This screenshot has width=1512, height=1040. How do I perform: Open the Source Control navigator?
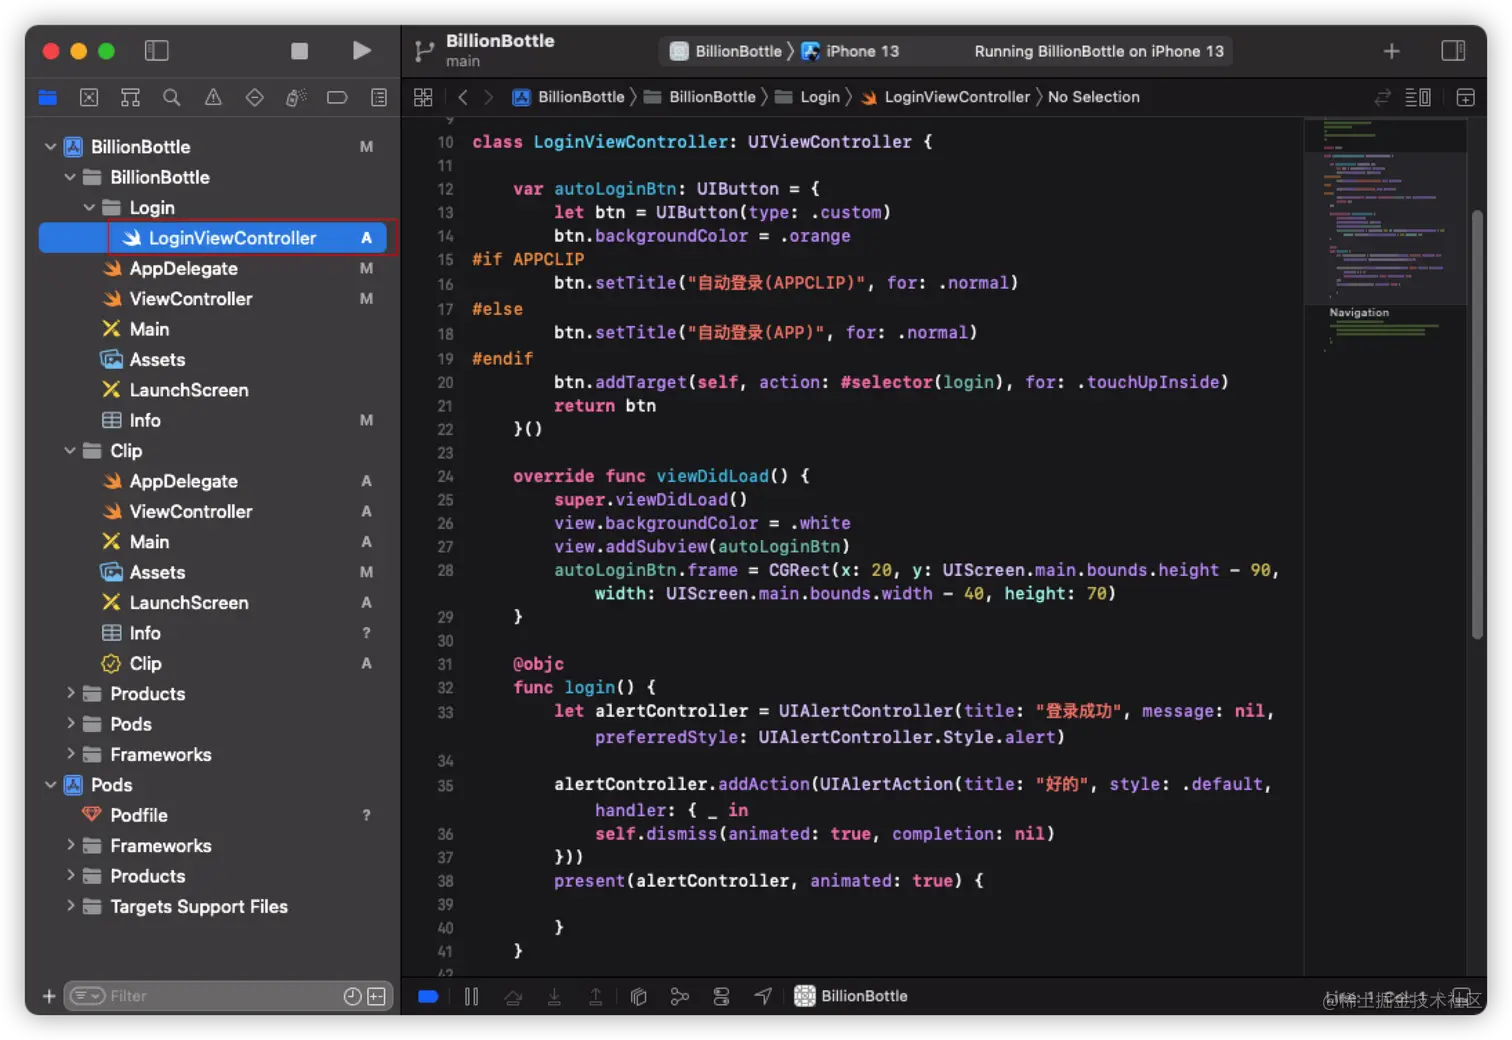tap(89, 97)
